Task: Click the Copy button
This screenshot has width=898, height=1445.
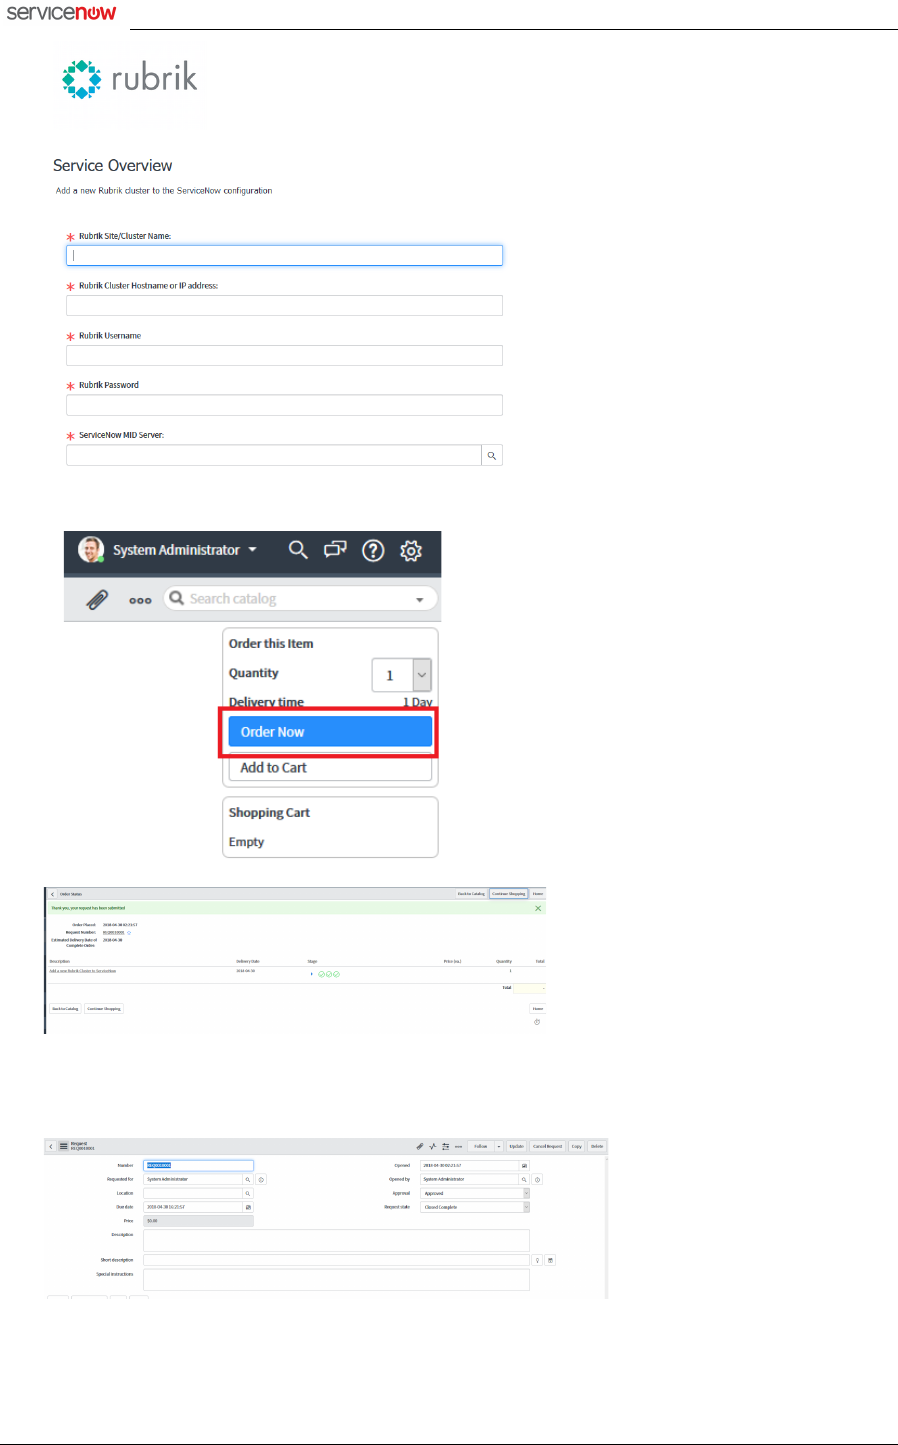Action: [x=577, y=1146]
